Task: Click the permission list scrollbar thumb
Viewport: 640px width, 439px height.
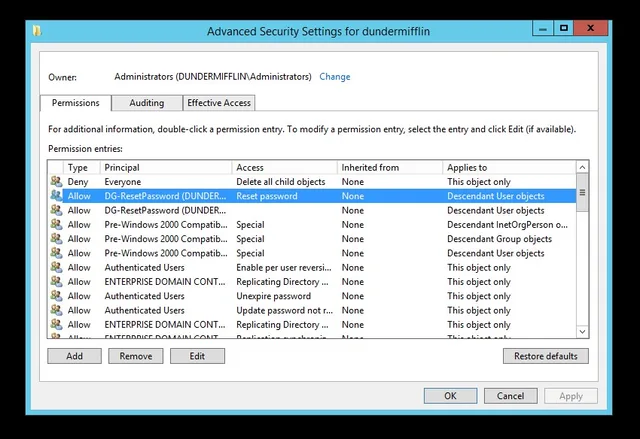Action: (x=582, y=193)
